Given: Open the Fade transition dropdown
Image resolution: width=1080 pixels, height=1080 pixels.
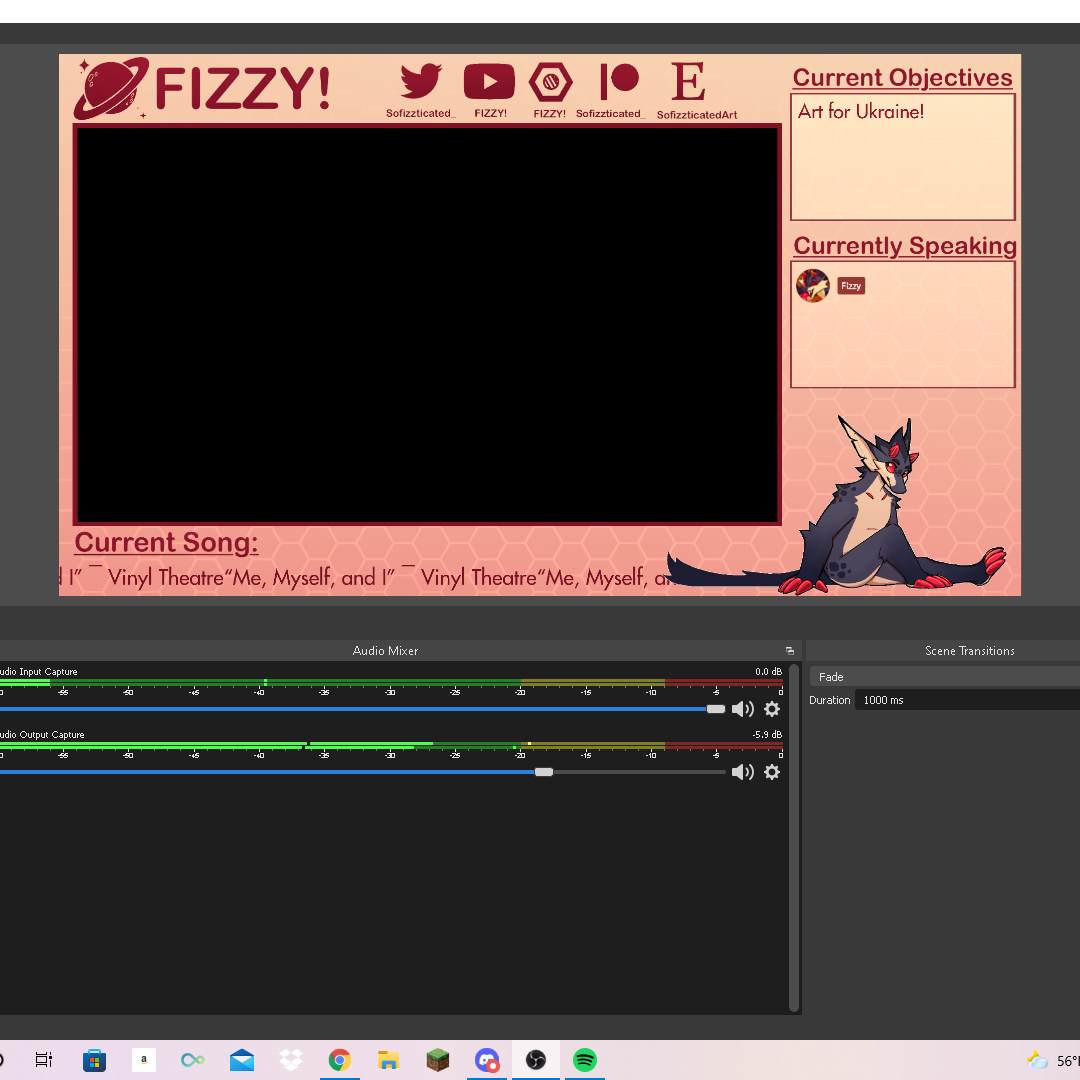Looking at the screenshot, I should tap(944, 677).
